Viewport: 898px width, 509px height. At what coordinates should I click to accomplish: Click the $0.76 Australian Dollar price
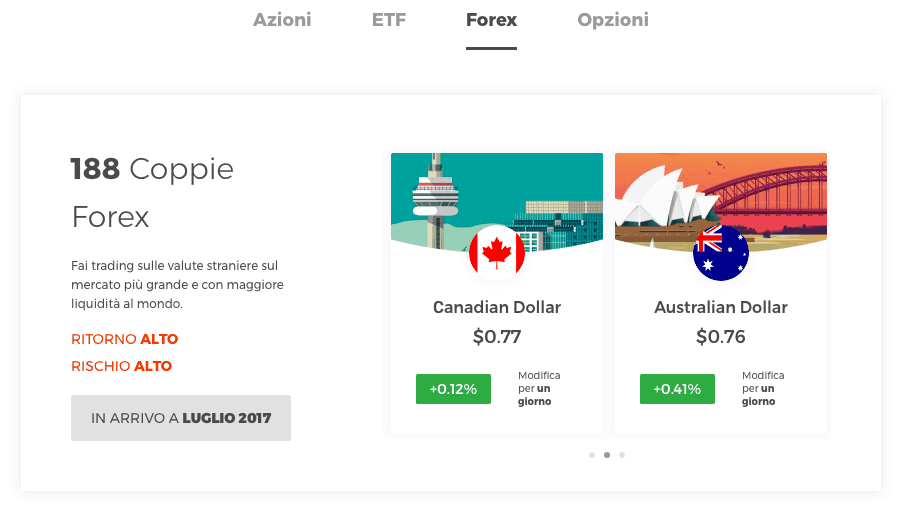click(x=720, y=337)
